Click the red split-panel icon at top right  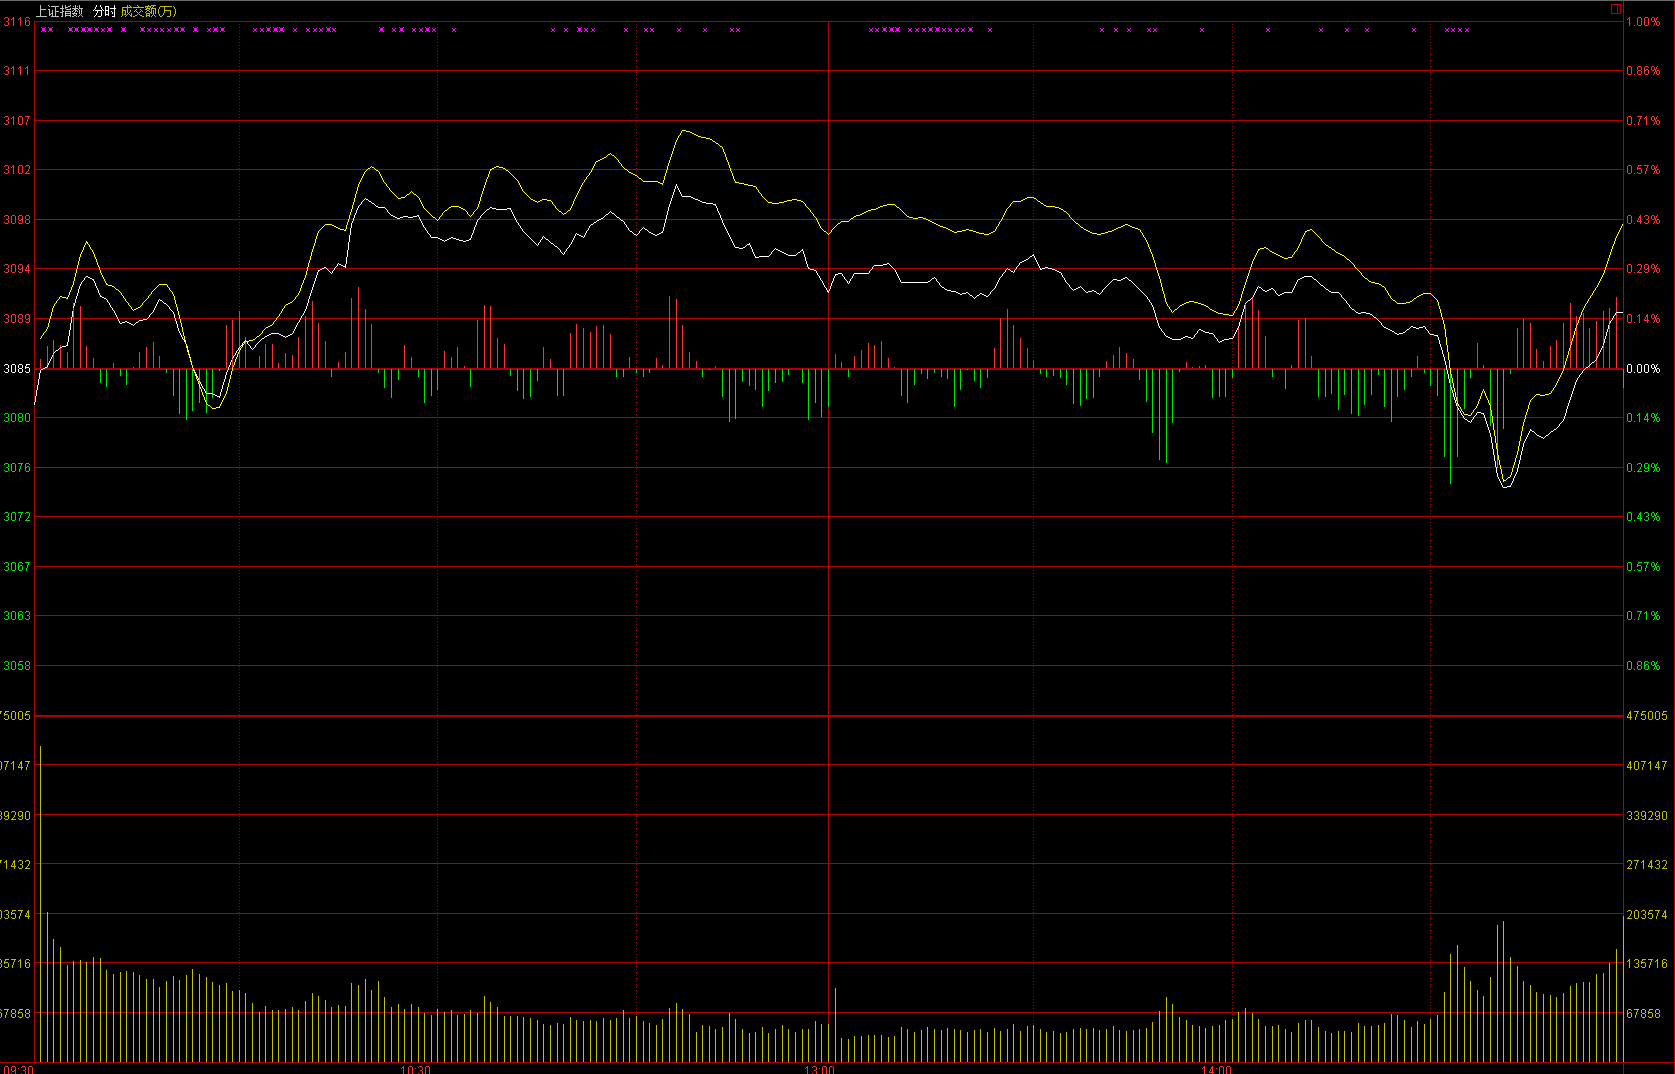click(1615, 9)
